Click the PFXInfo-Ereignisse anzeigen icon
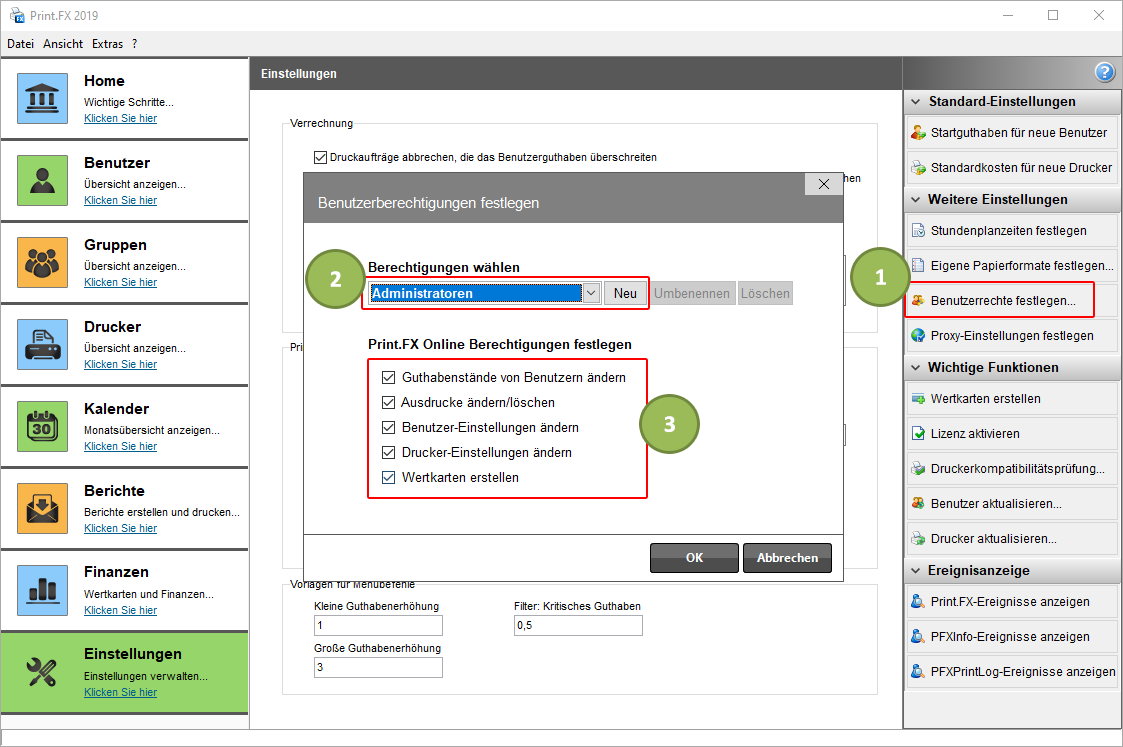The height and width of the screenshot is (747, 1123). coord(918,637)
